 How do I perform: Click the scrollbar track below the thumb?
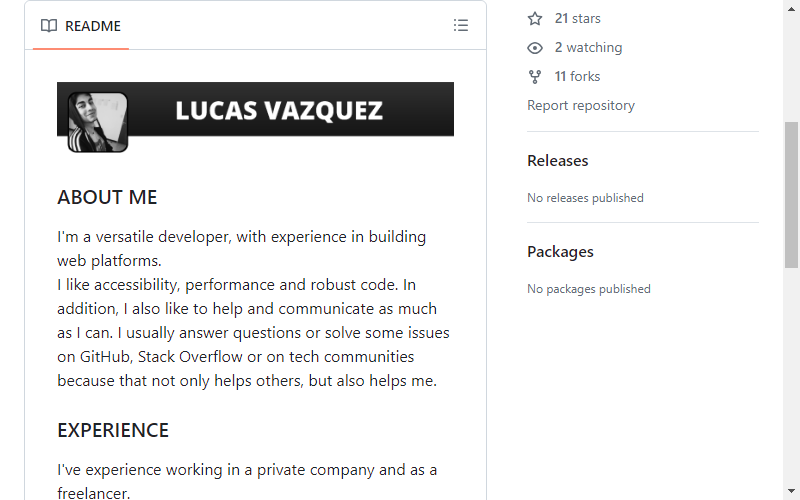tap(791, 375)
